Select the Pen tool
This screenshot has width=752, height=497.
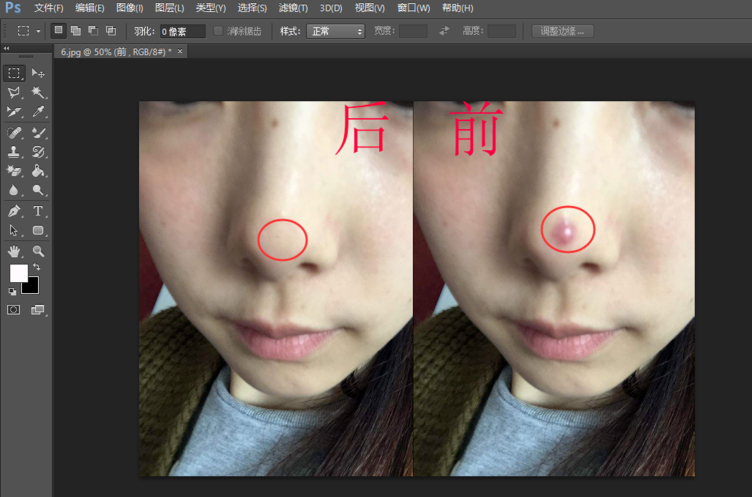pos(14,211)
